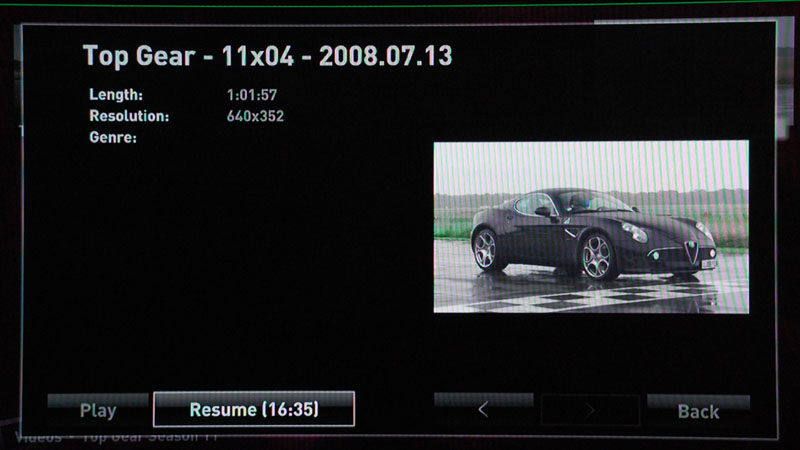Screen dimensions: 800x450
Task: Go to next video with right arrow
Action: (590, 410)
